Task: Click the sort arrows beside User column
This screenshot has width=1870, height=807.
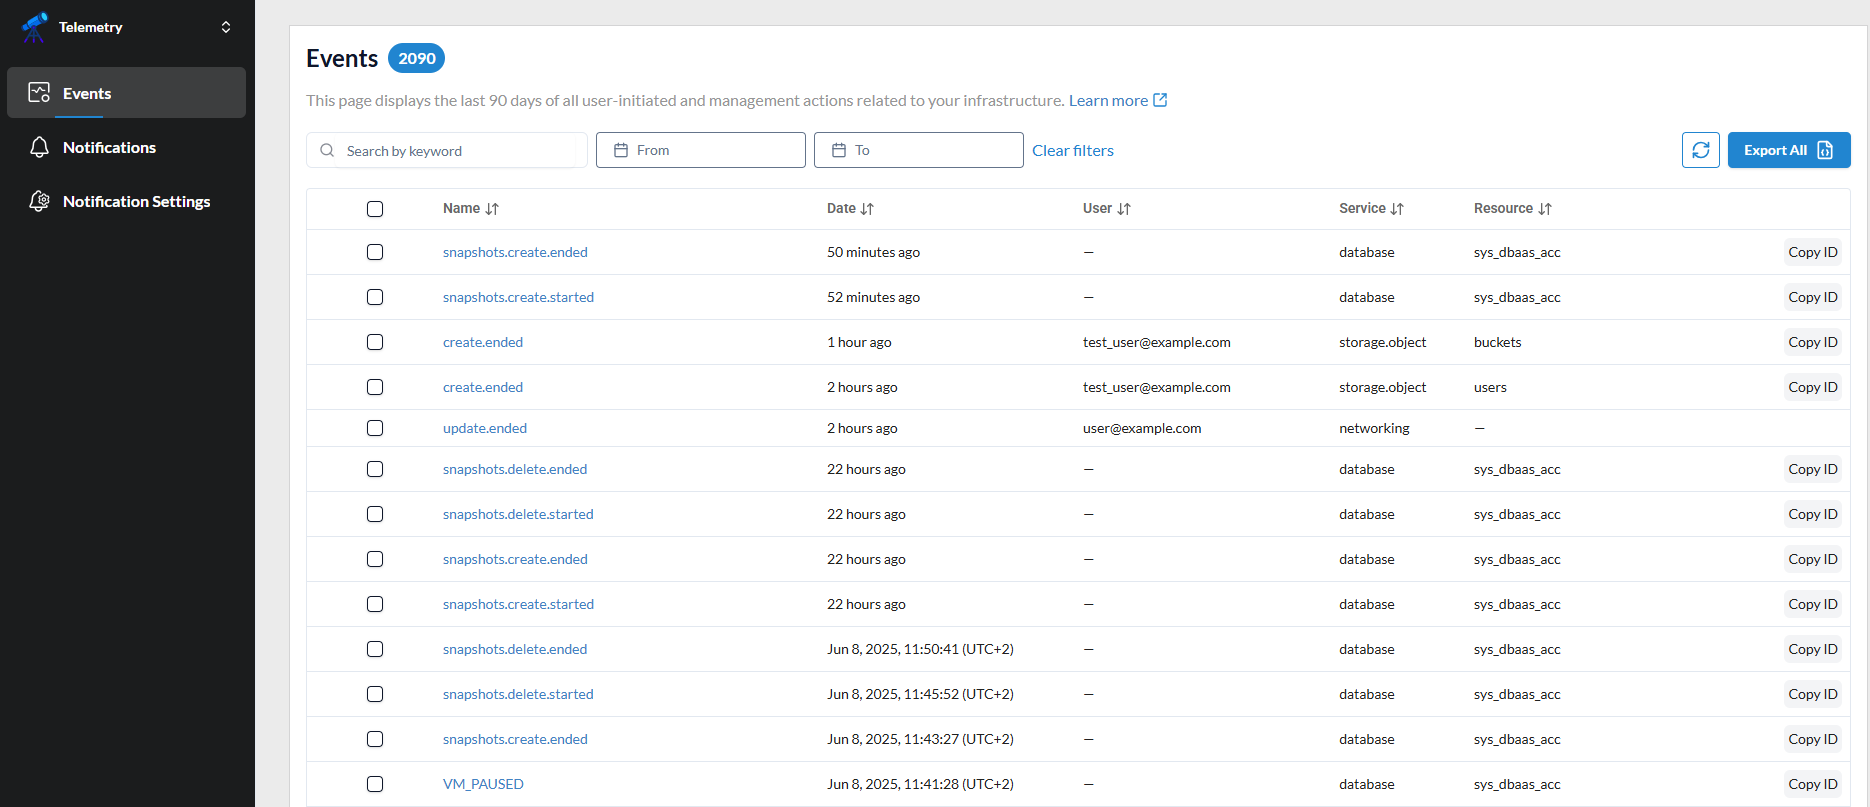Action: point(1124,209)
